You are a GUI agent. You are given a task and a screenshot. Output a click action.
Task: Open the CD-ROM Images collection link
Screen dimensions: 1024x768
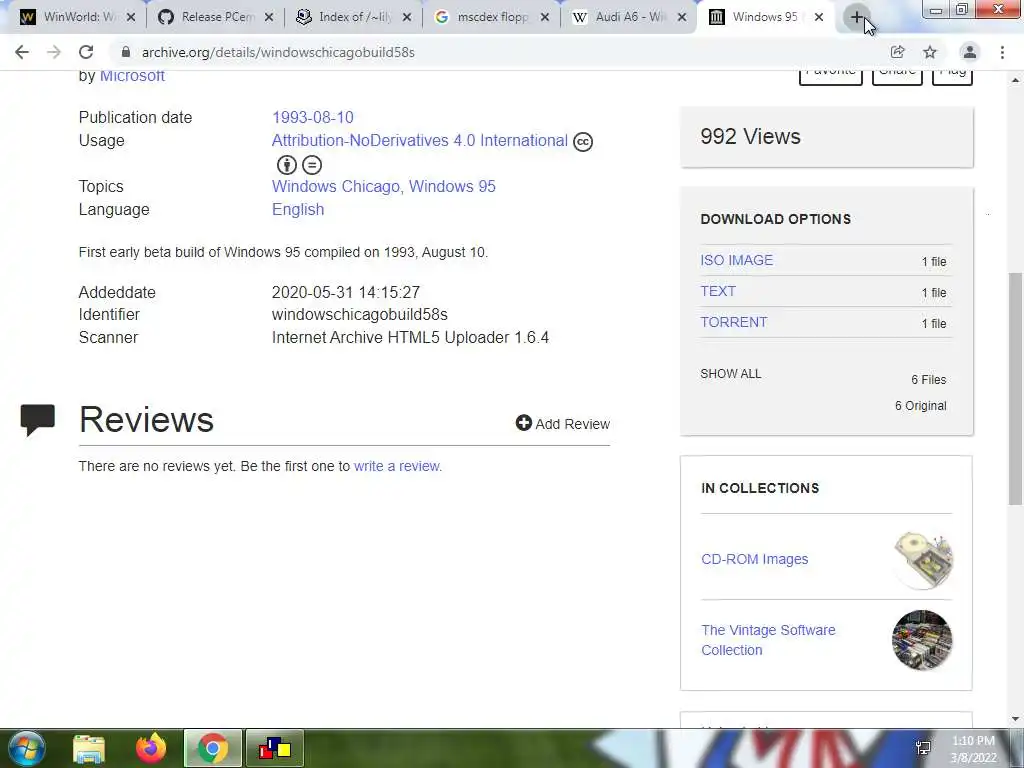tap(754, 559)
